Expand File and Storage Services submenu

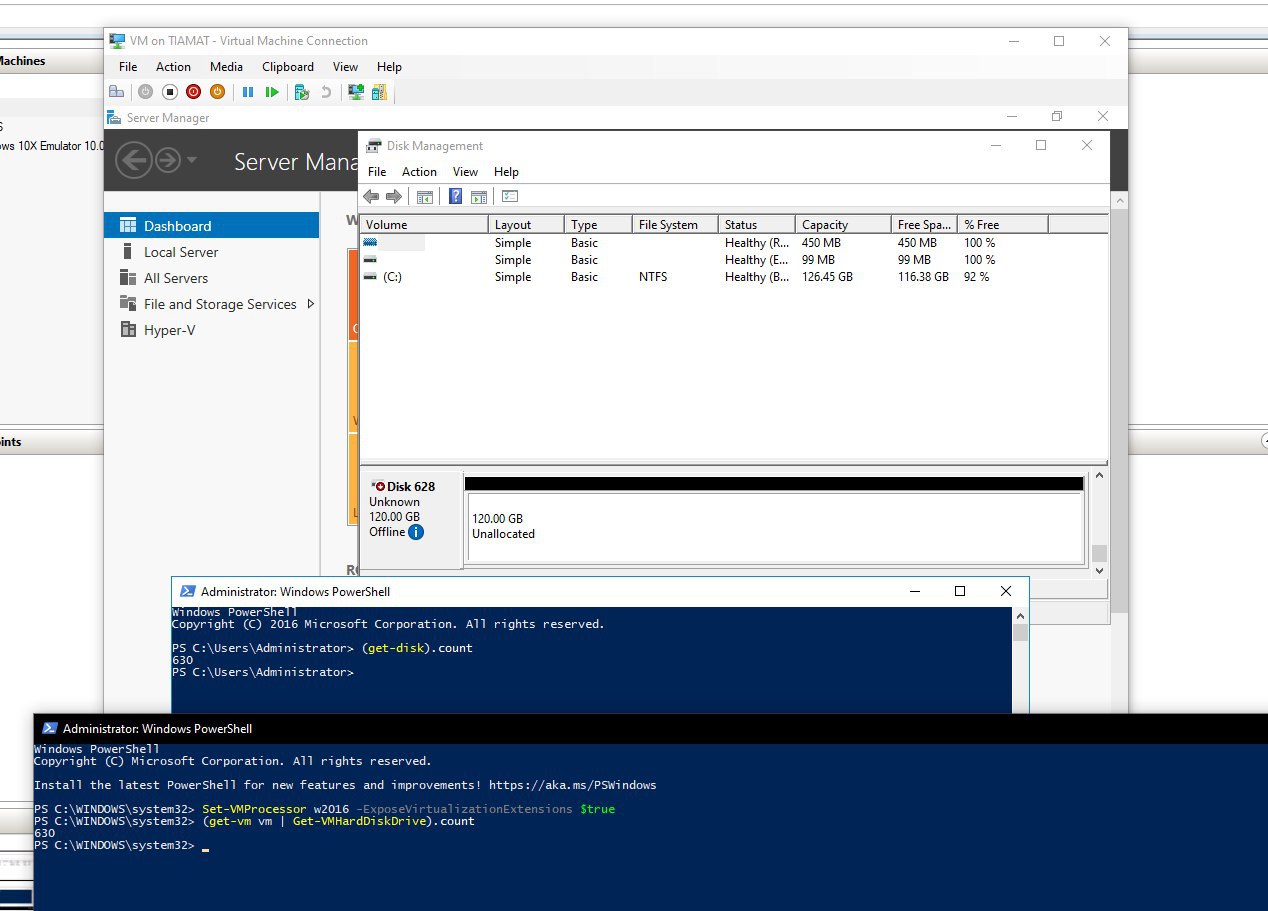click(x=310, y=304)
